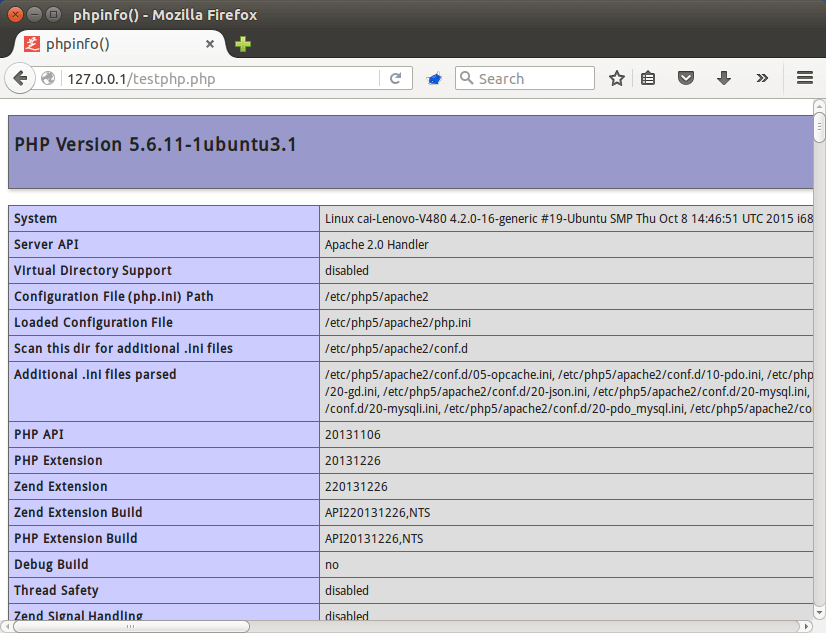
Task: Minimize the Firefox window
Action: 34,14
